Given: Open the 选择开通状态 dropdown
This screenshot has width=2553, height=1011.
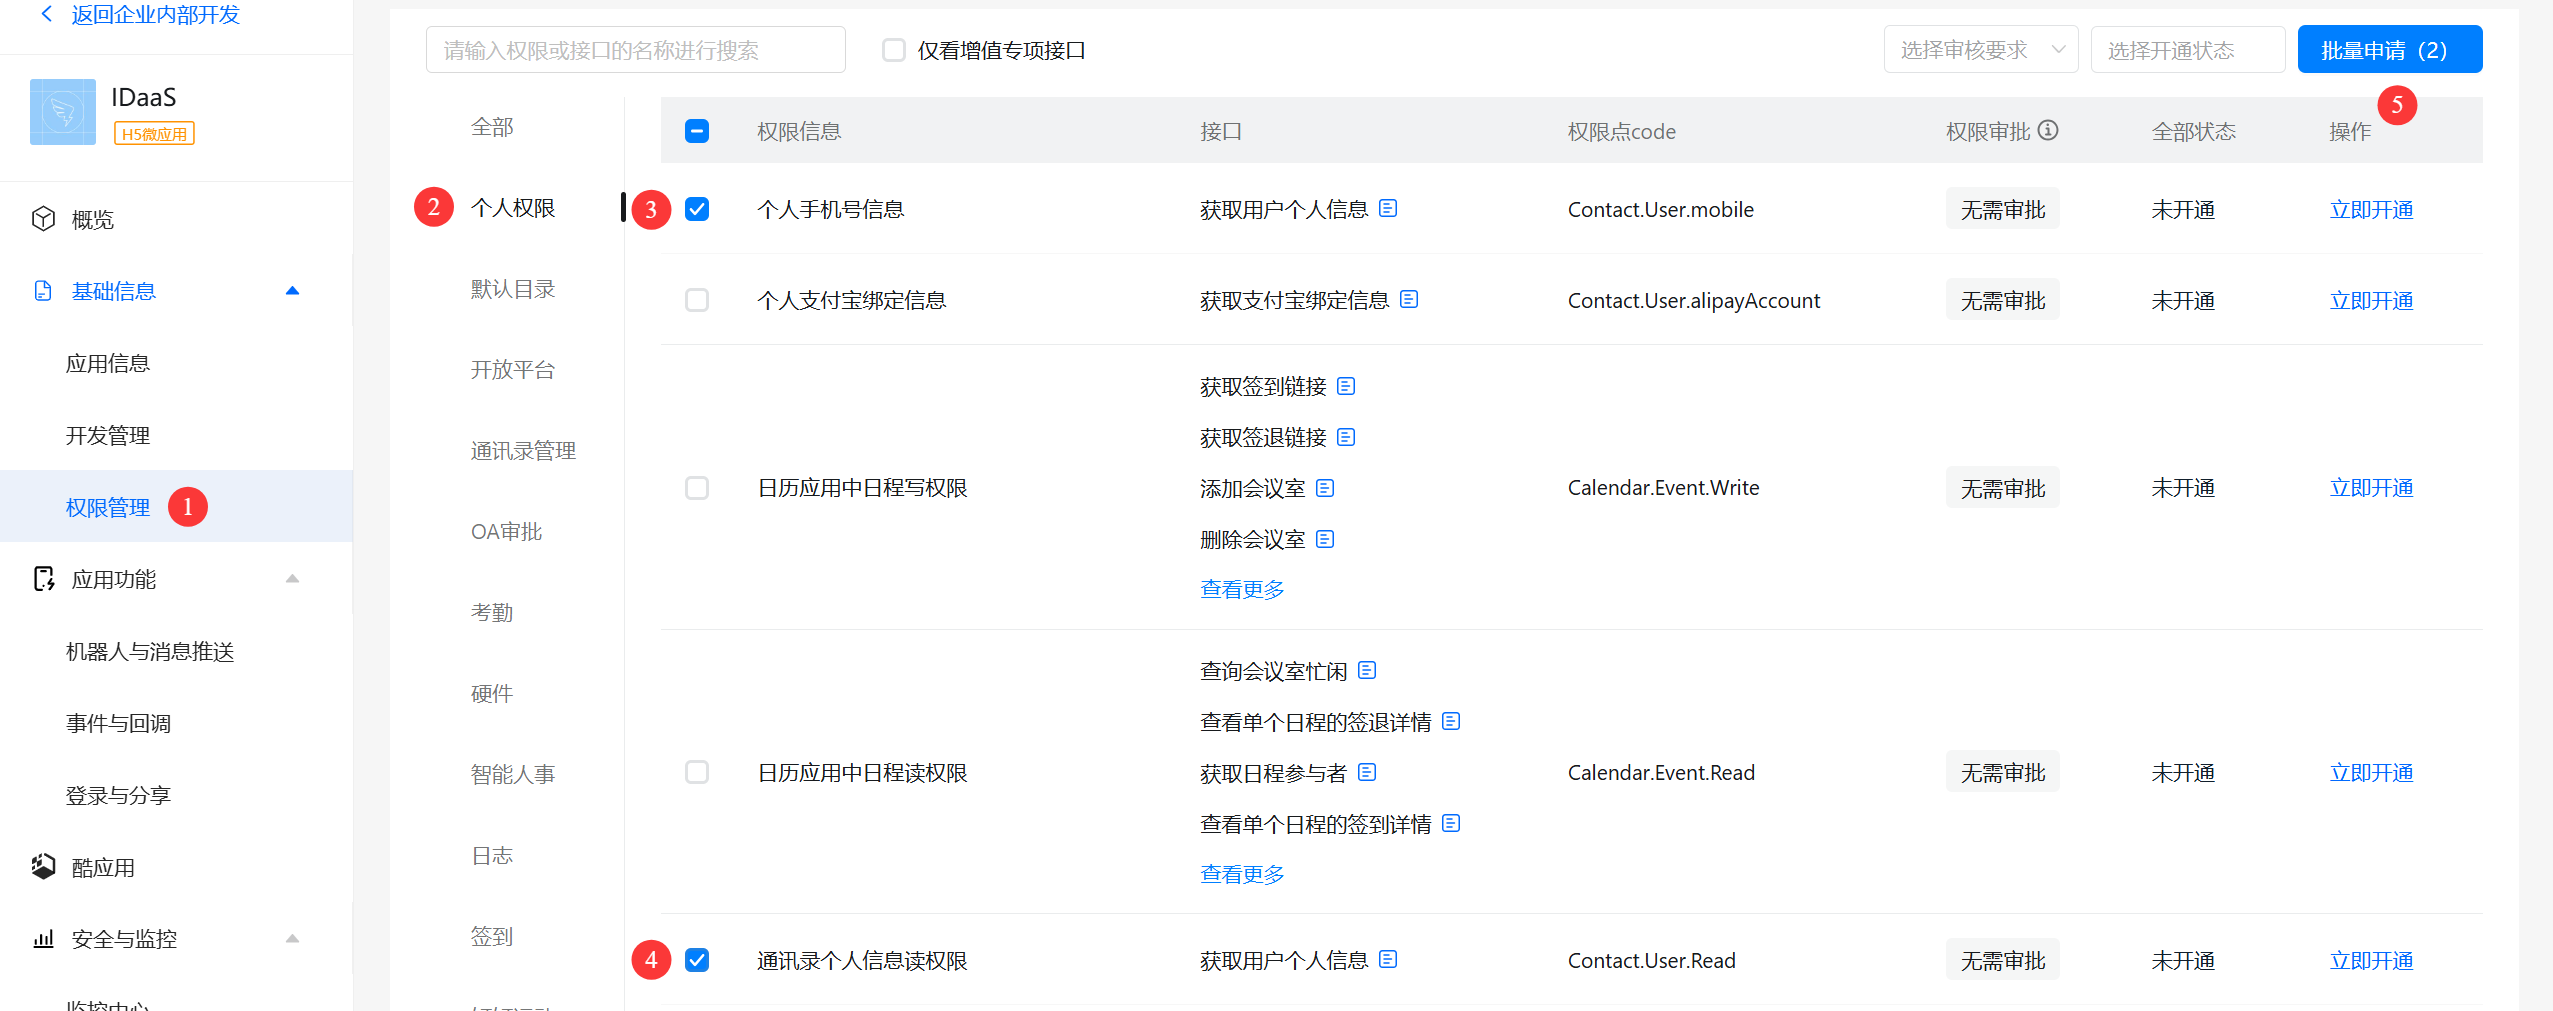Looking at the screenshot, I should click(x=2186, y=50).
